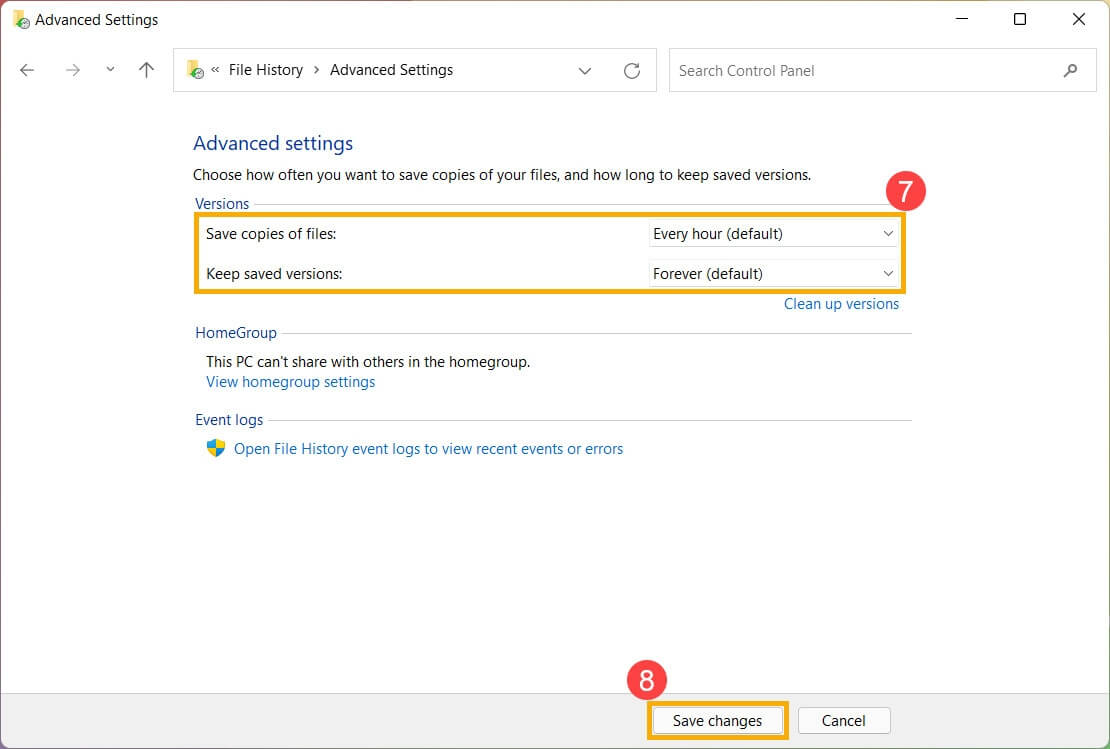Open the Save copies of files dropdown
The width and height of the screenshot is (1110, 749).
point(773,234)
